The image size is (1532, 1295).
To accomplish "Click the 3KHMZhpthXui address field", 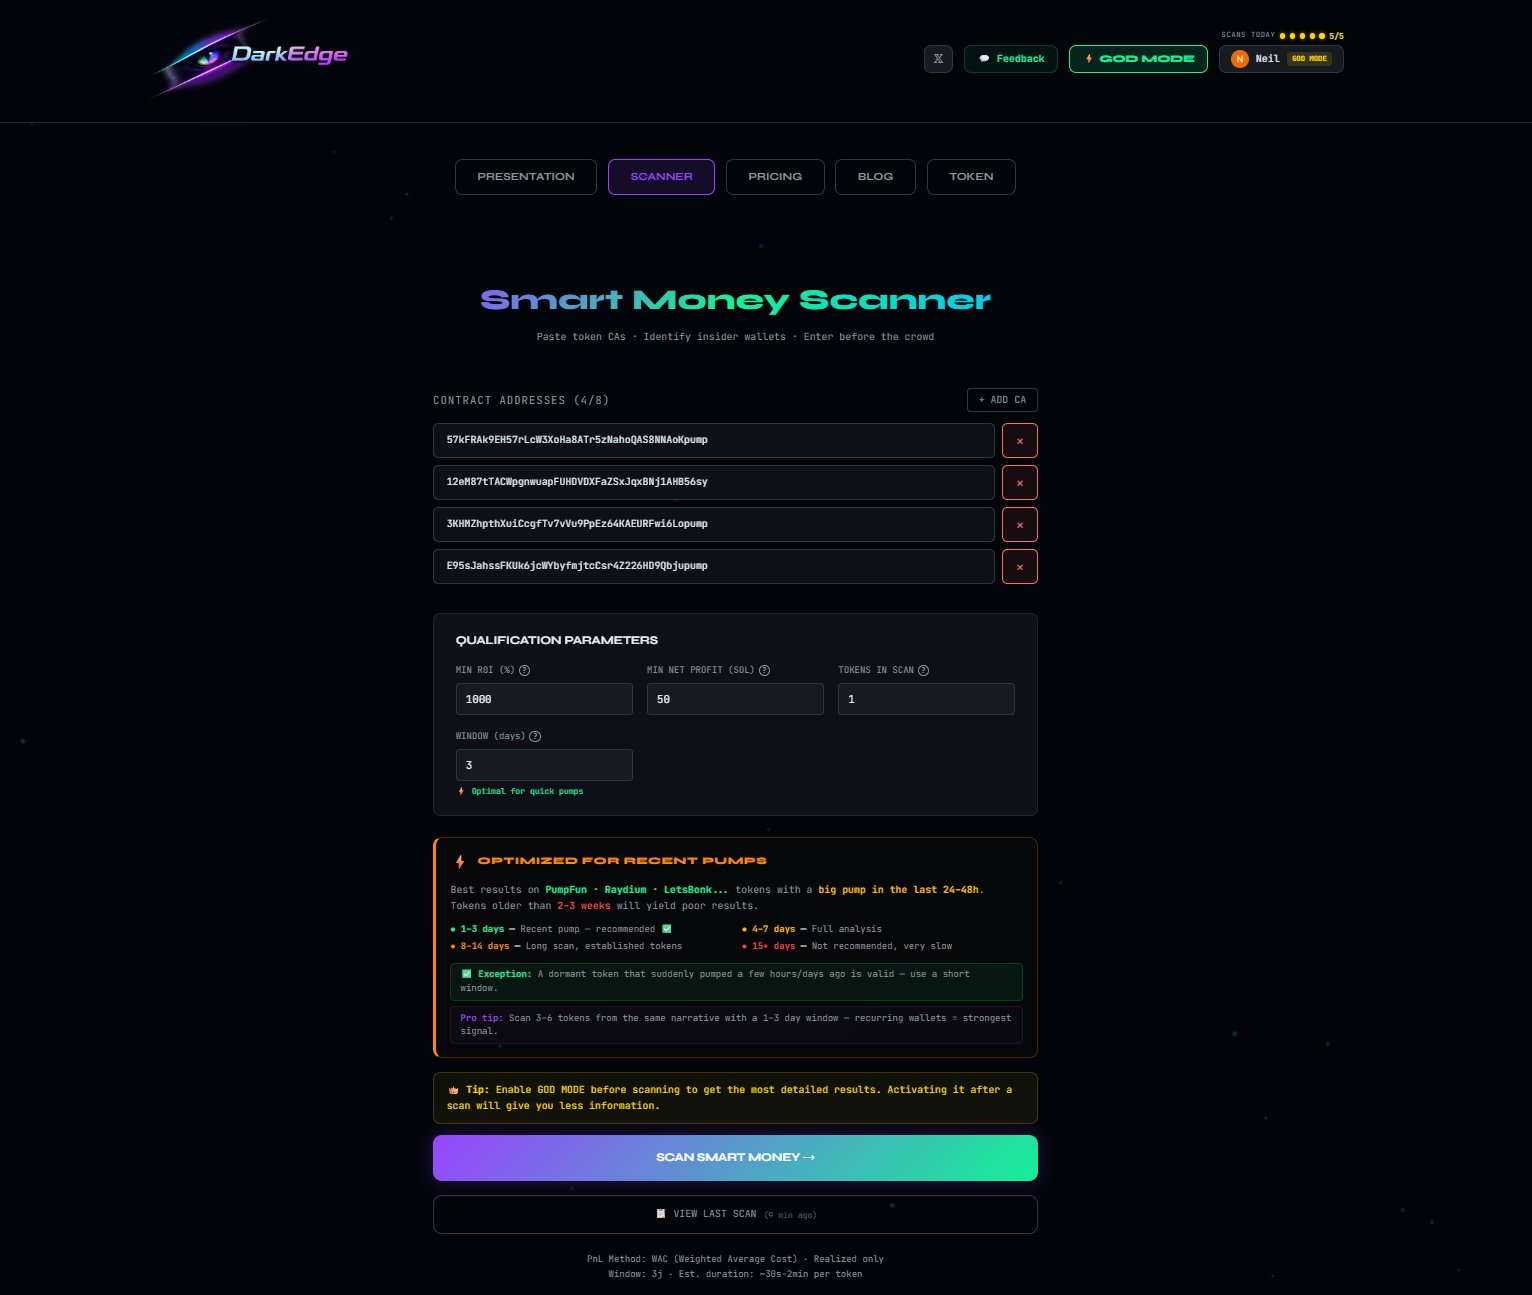I will click(x=714, y=525).
